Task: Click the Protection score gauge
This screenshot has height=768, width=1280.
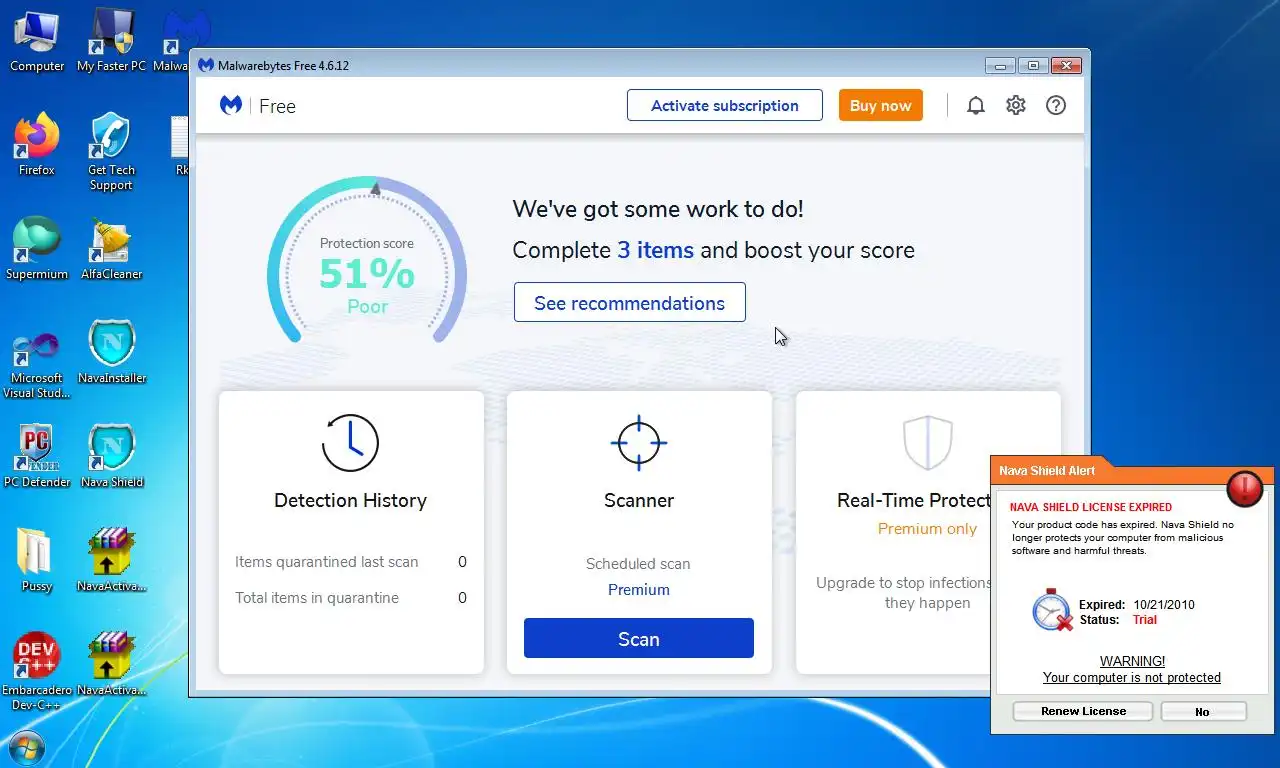Action: coord(367,262)
